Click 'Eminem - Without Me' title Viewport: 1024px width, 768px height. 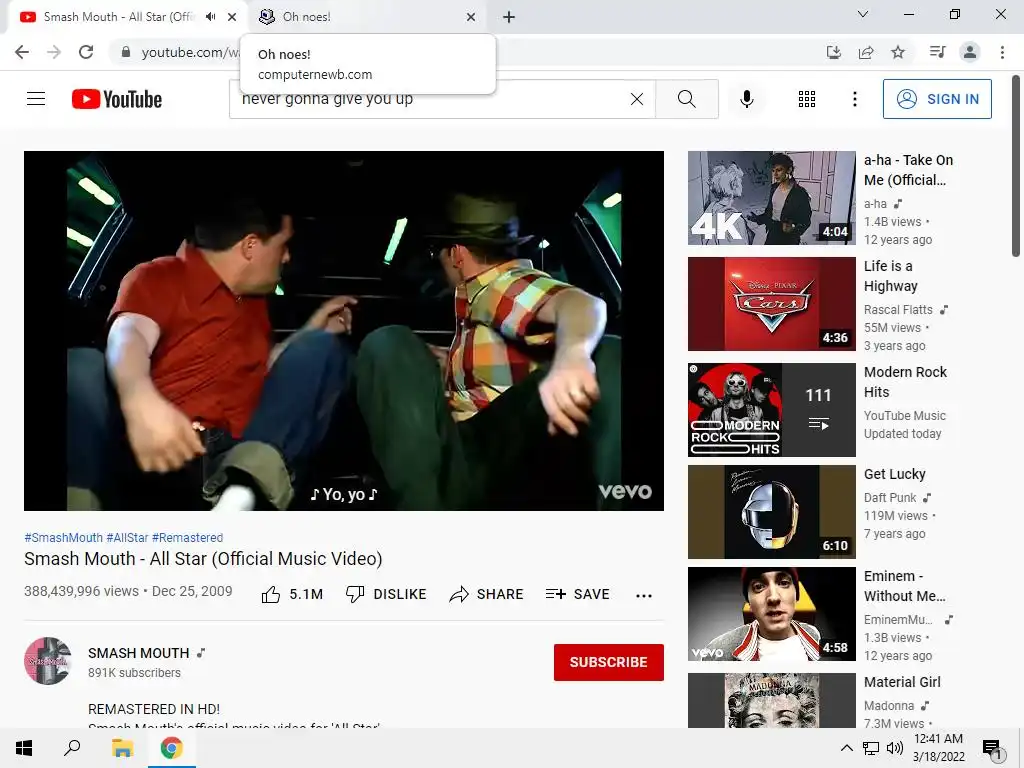pyautogui.click(x=904, y=586)
